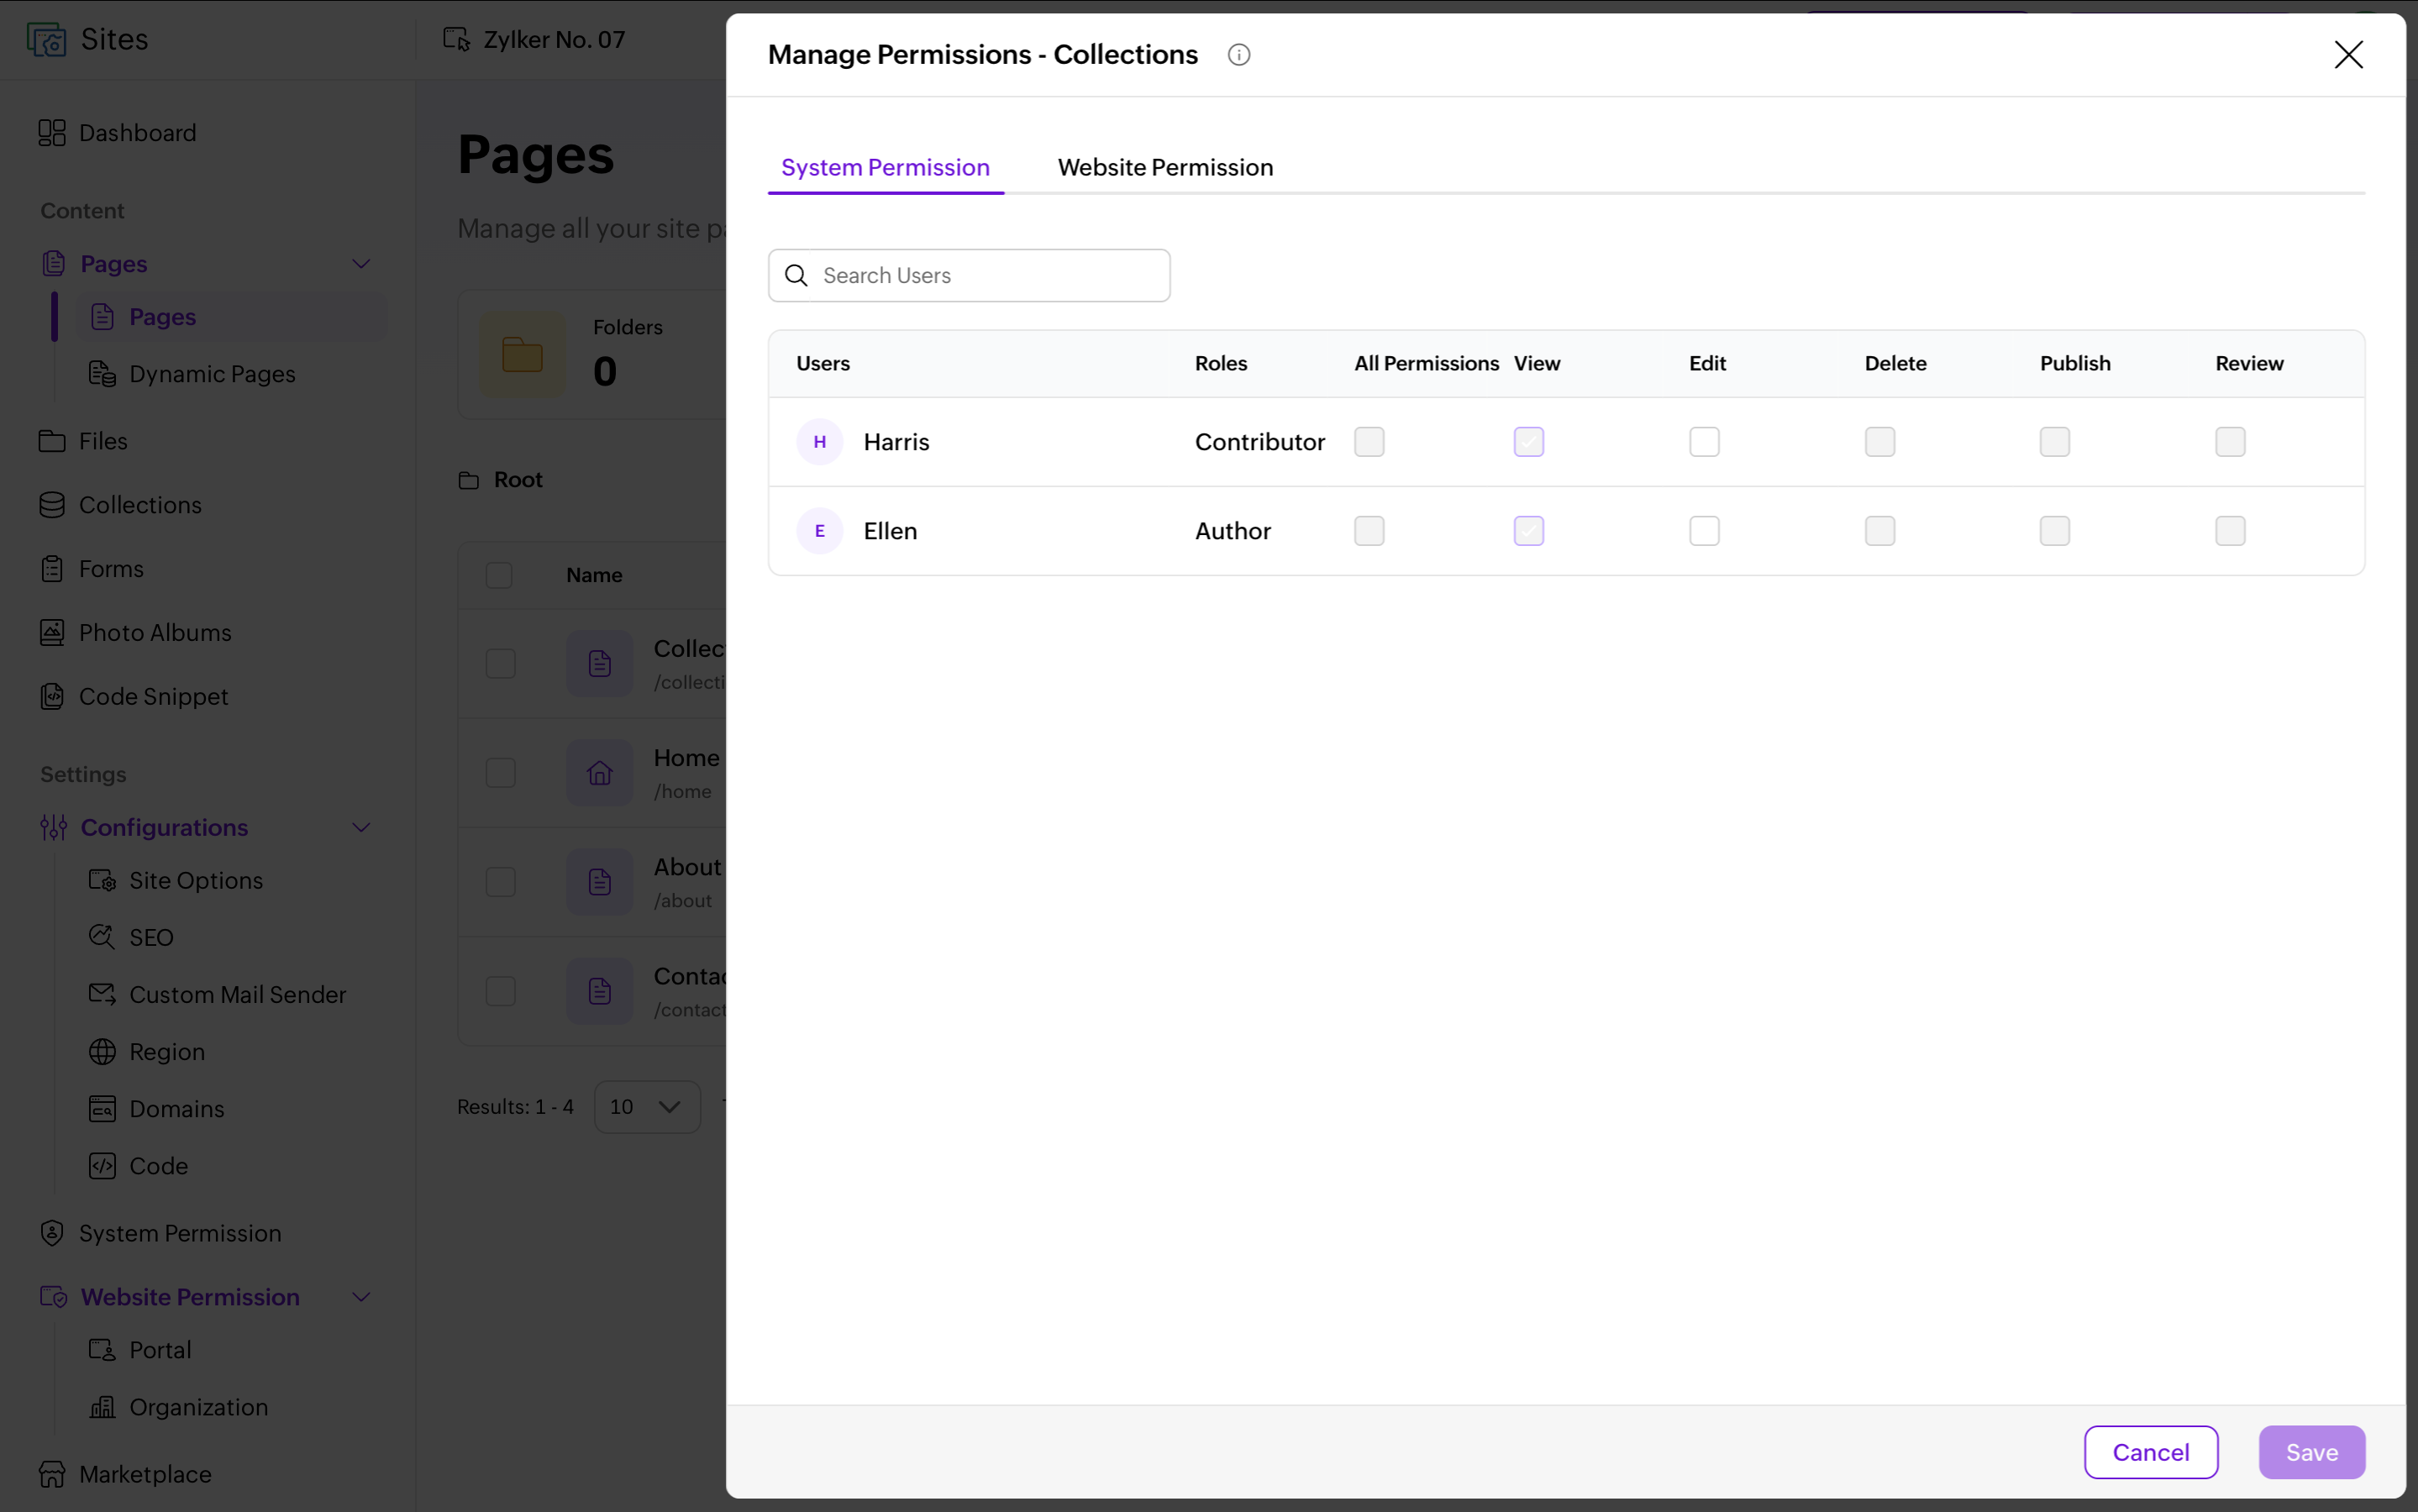This screenshot has width=2418, height=1512.
Task: Open the Collections sidebar item
Action: point(120,505)
